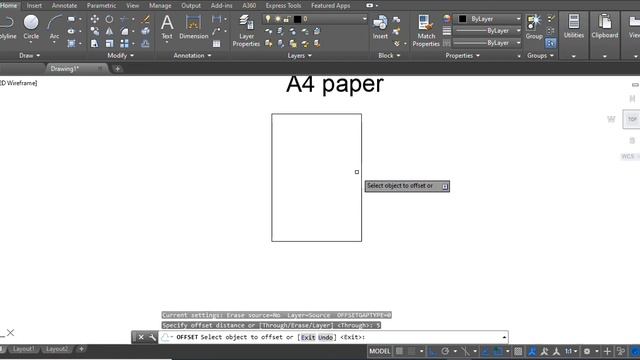Switch to the Layout1 tab

point(23,349)
